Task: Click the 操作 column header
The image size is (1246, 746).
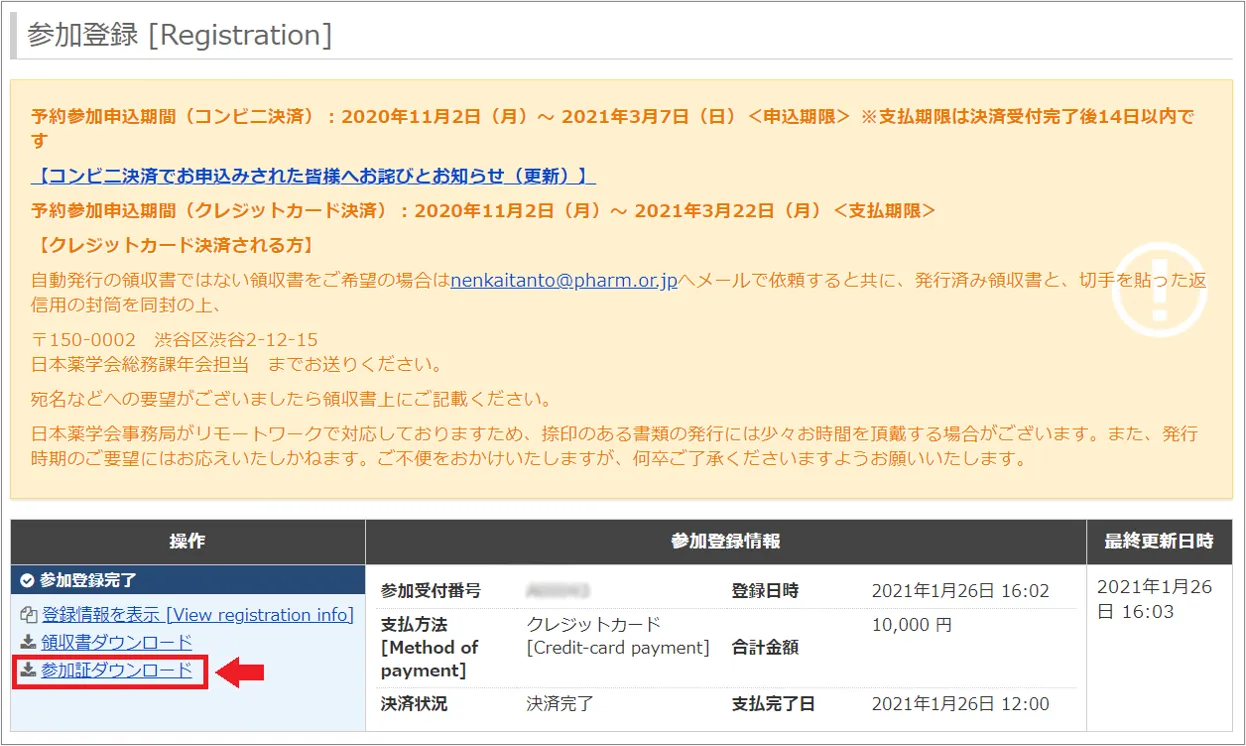Action: [187, 541]
